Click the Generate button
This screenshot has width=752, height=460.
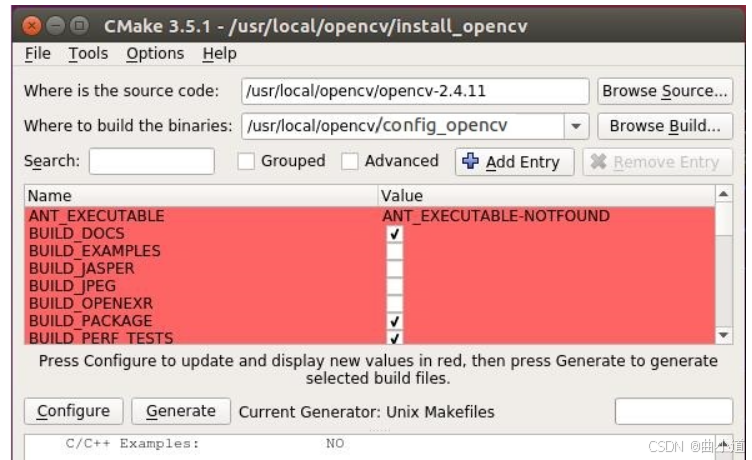(x=181, y=411)
